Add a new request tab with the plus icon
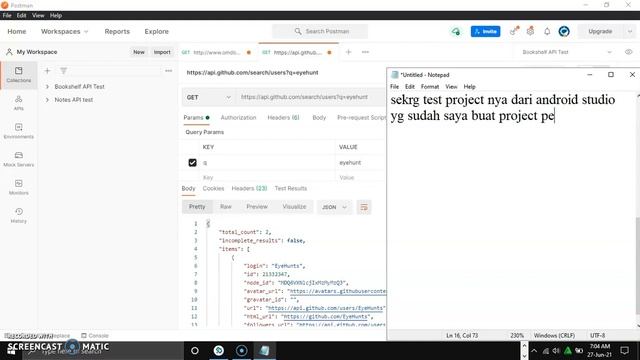Screen dimensions: 640x360 349,52
